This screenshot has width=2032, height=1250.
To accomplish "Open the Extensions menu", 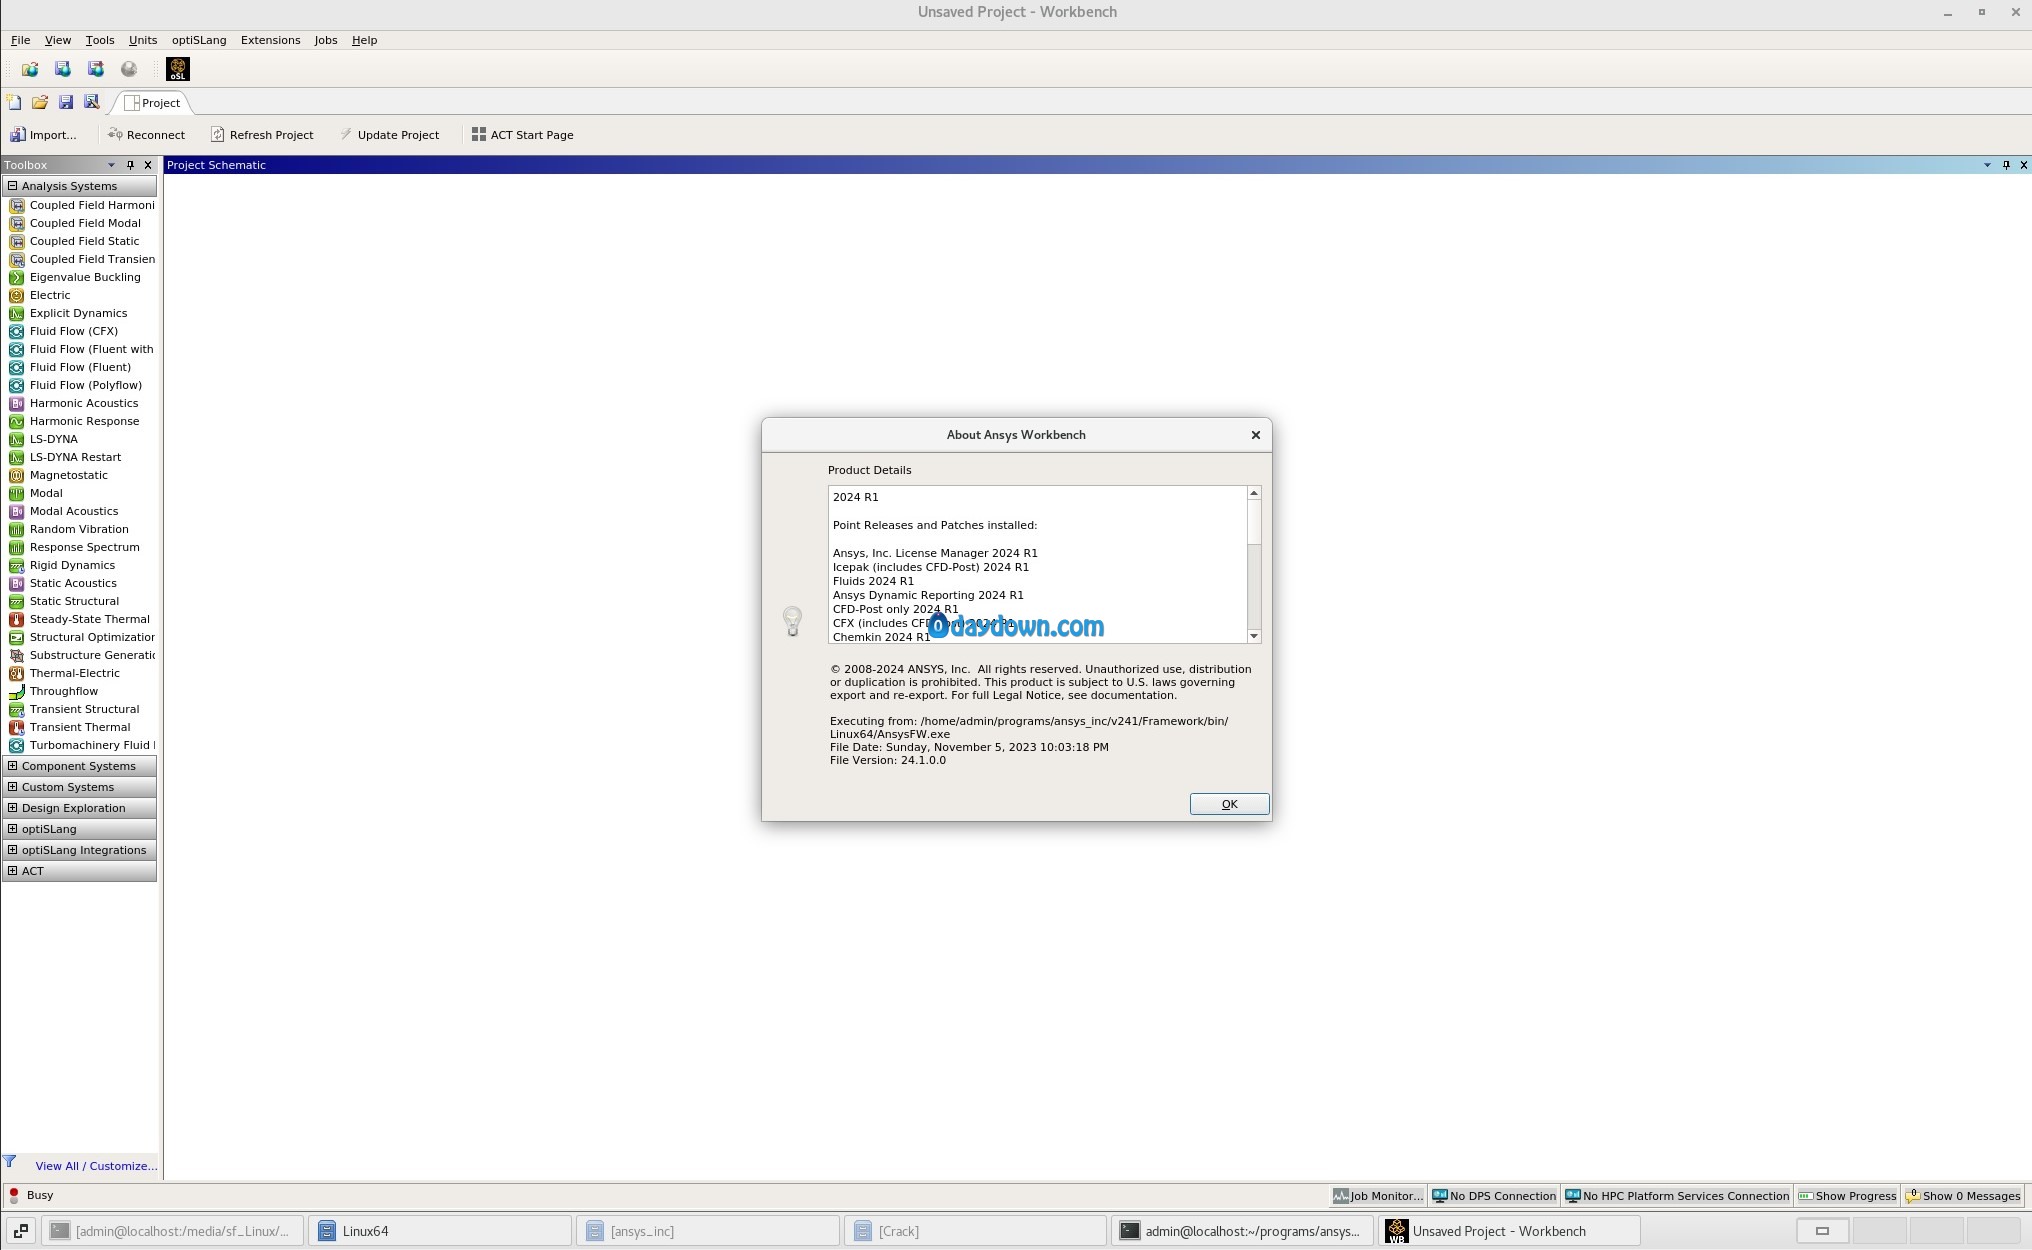I will tap(270, 40).
